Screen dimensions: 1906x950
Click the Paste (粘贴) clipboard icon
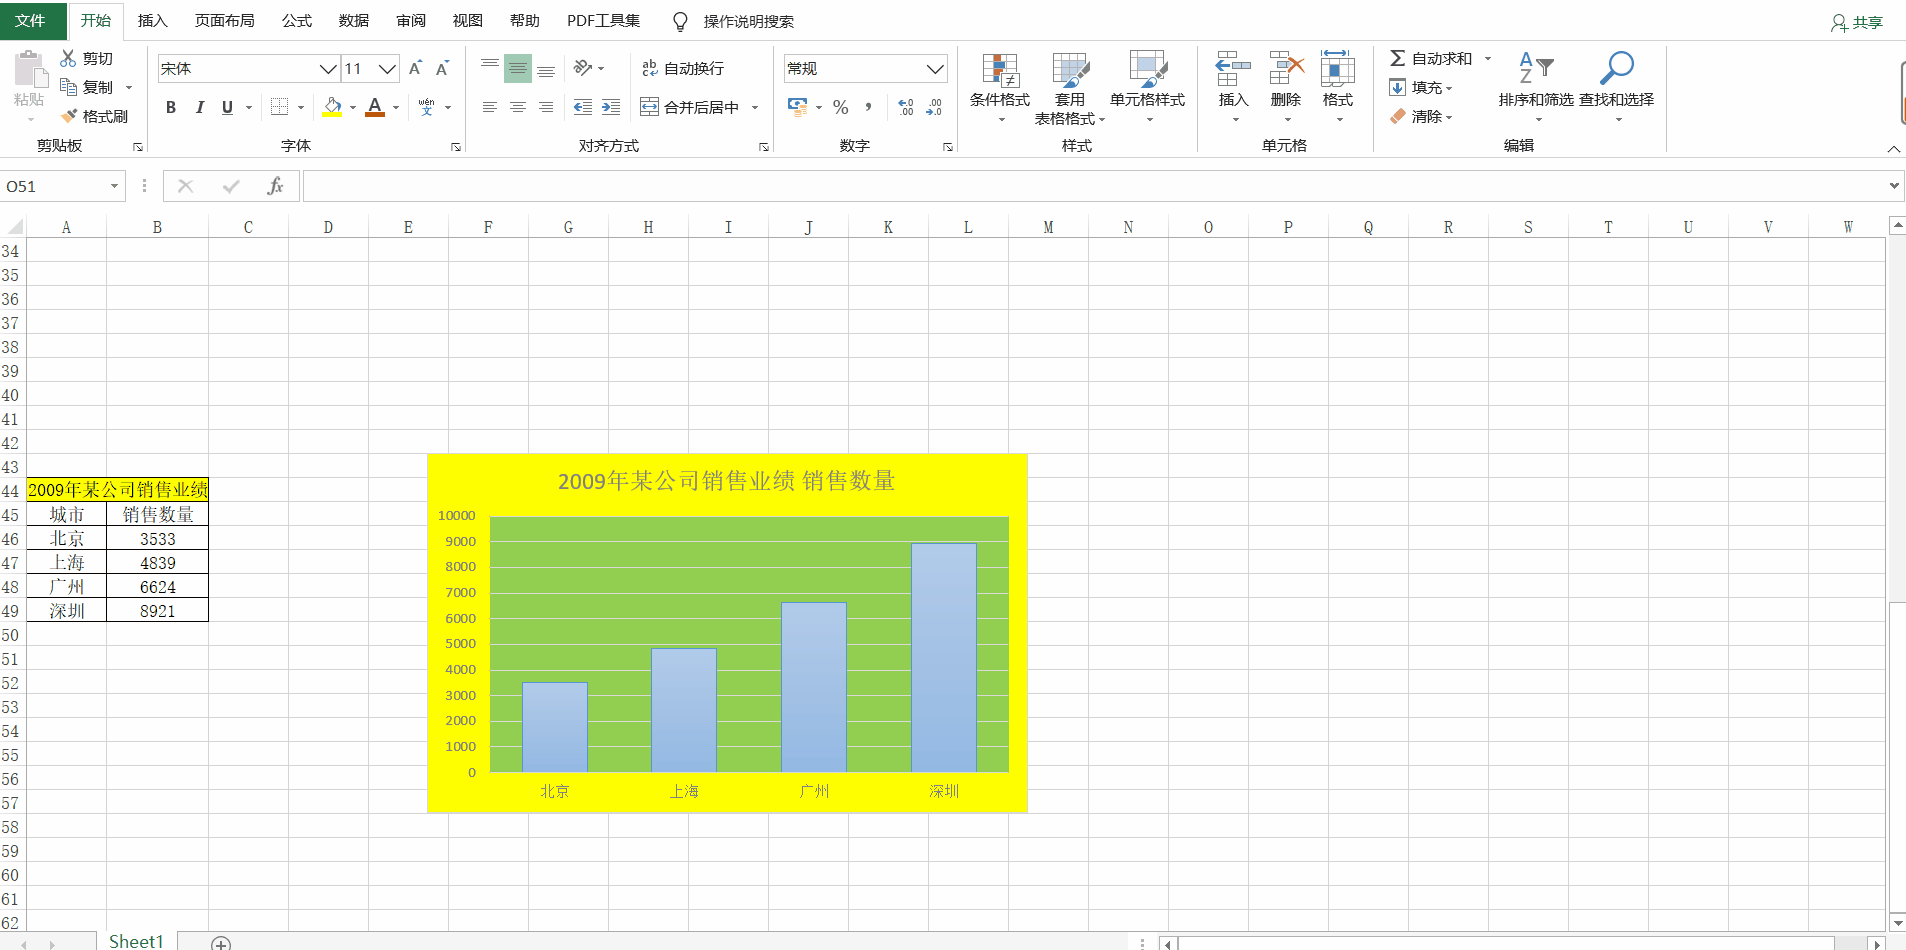click(29, 70)
